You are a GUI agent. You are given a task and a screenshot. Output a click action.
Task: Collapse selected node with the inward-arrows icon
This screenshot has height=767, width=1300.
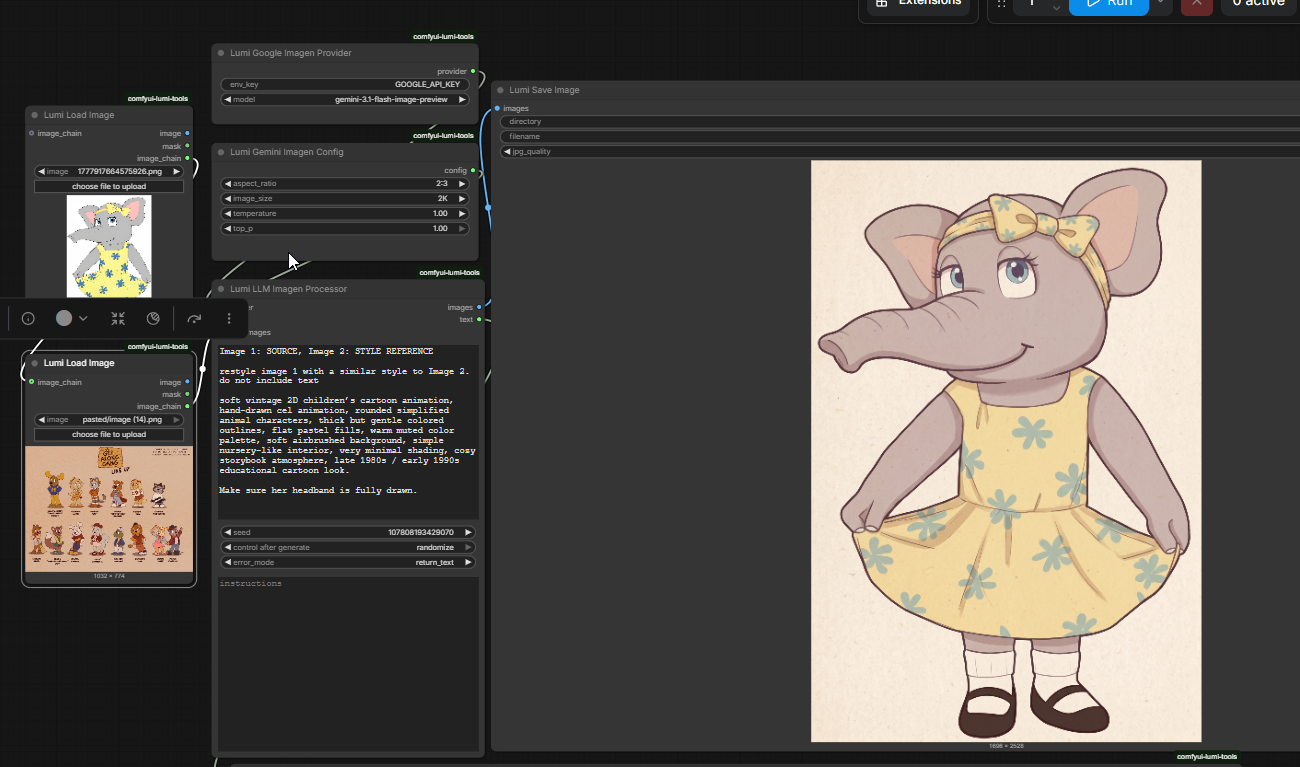118,318
